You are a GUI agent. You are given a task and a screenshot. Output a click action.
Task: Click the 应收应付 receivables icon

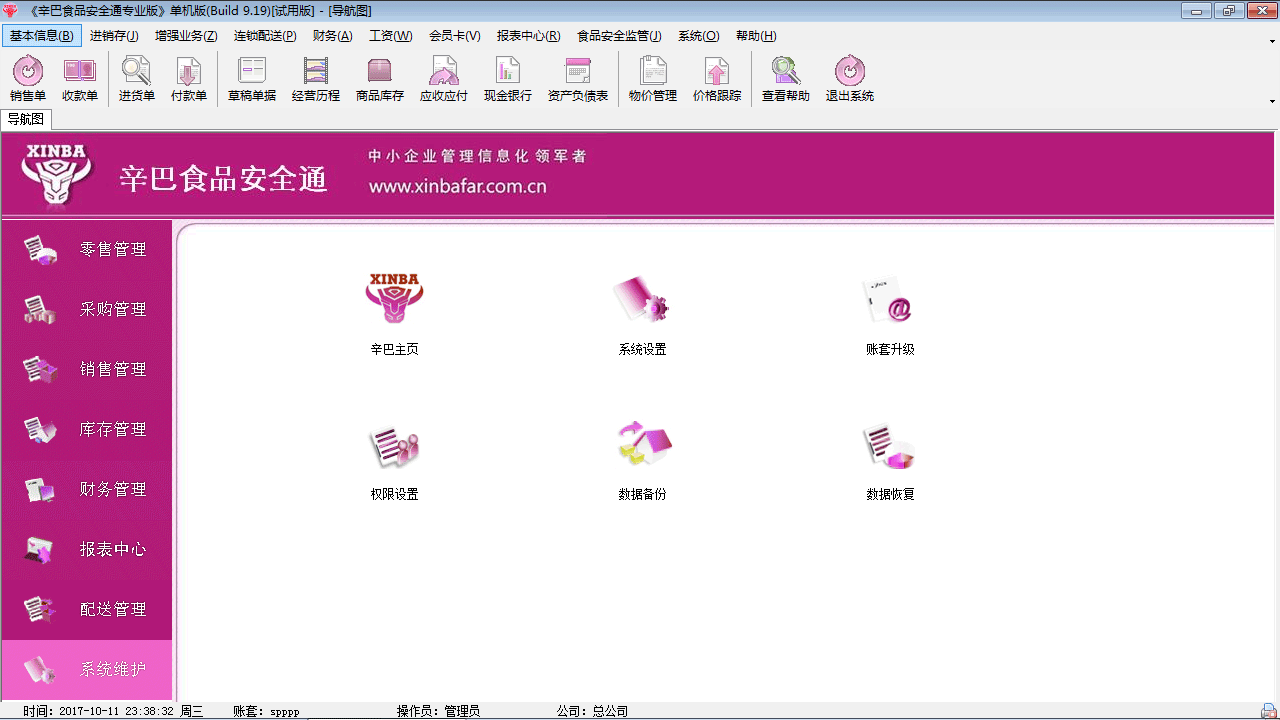click(x=444, y=79)
